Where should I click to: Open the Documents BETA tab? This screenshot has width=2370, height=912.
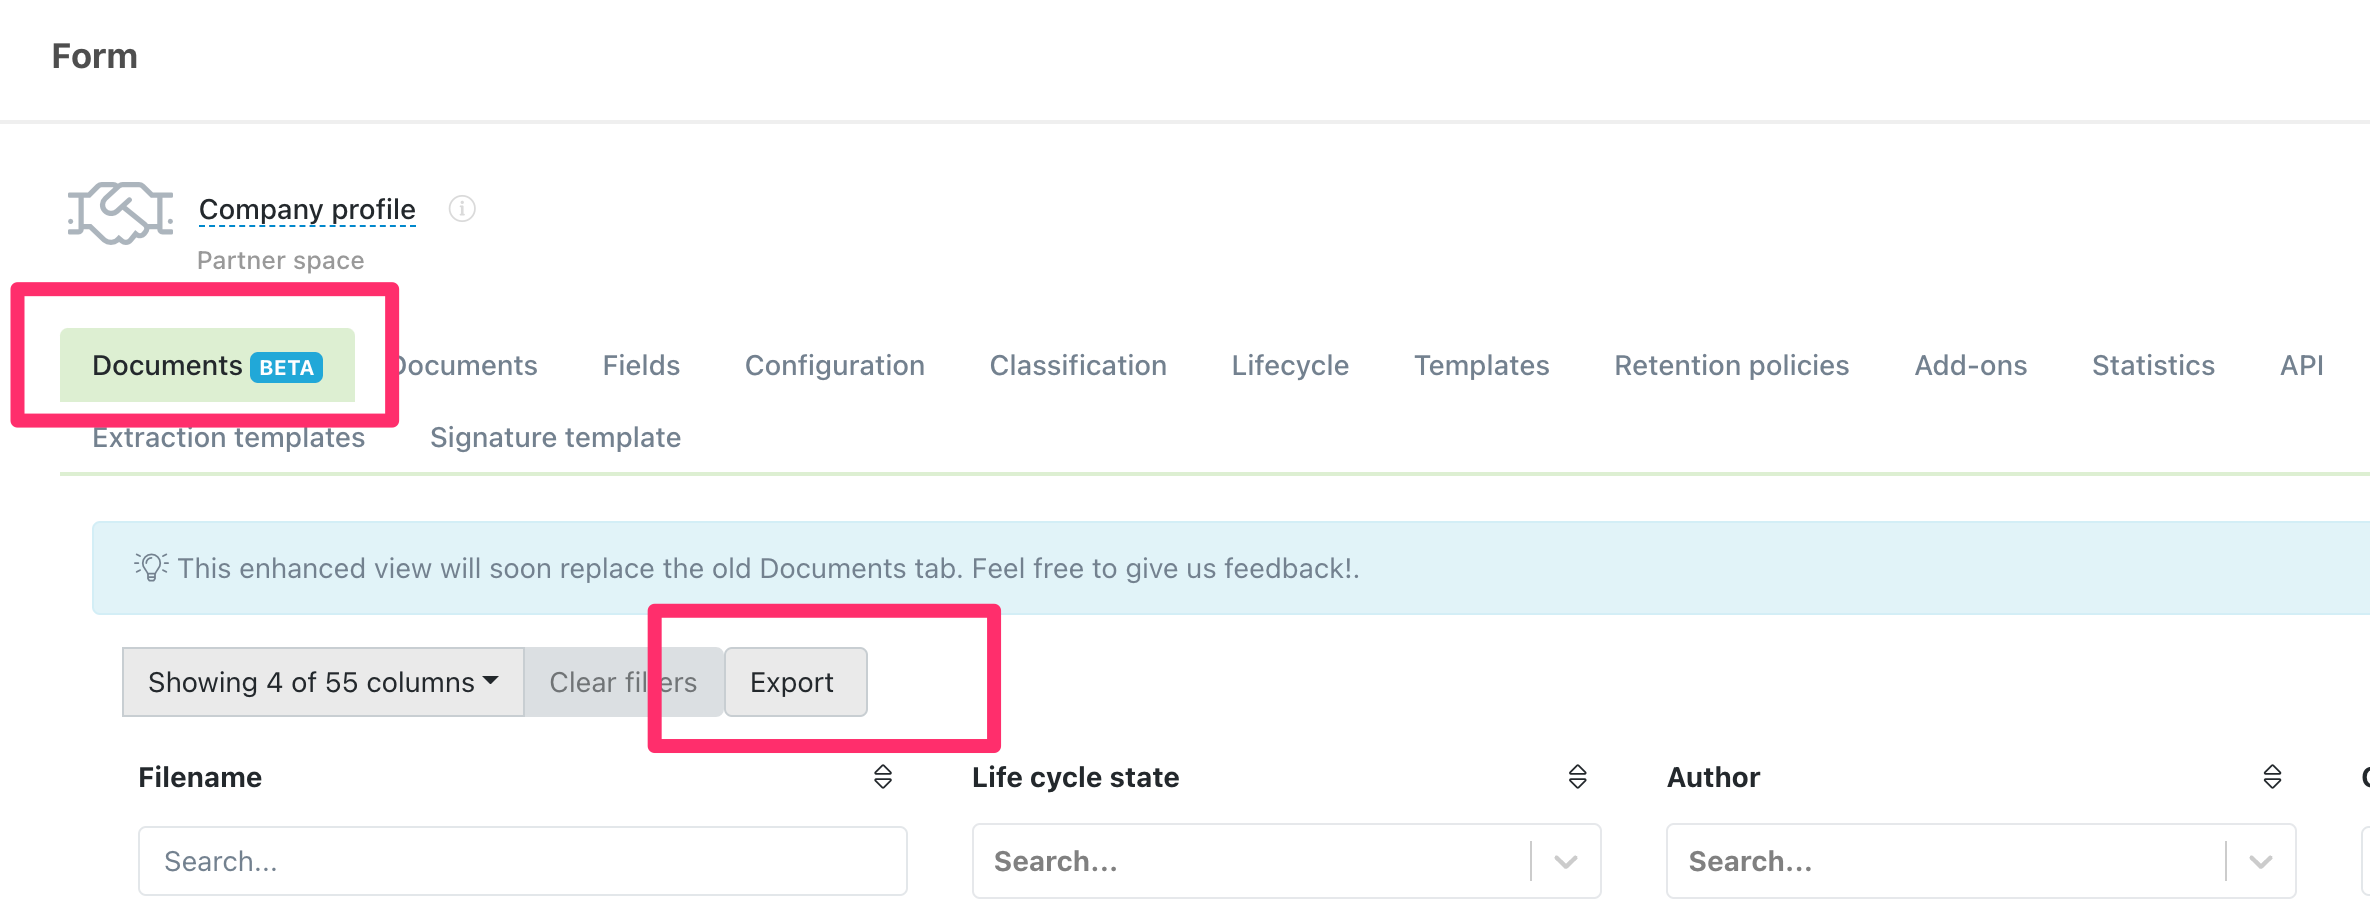pos(207,366)
